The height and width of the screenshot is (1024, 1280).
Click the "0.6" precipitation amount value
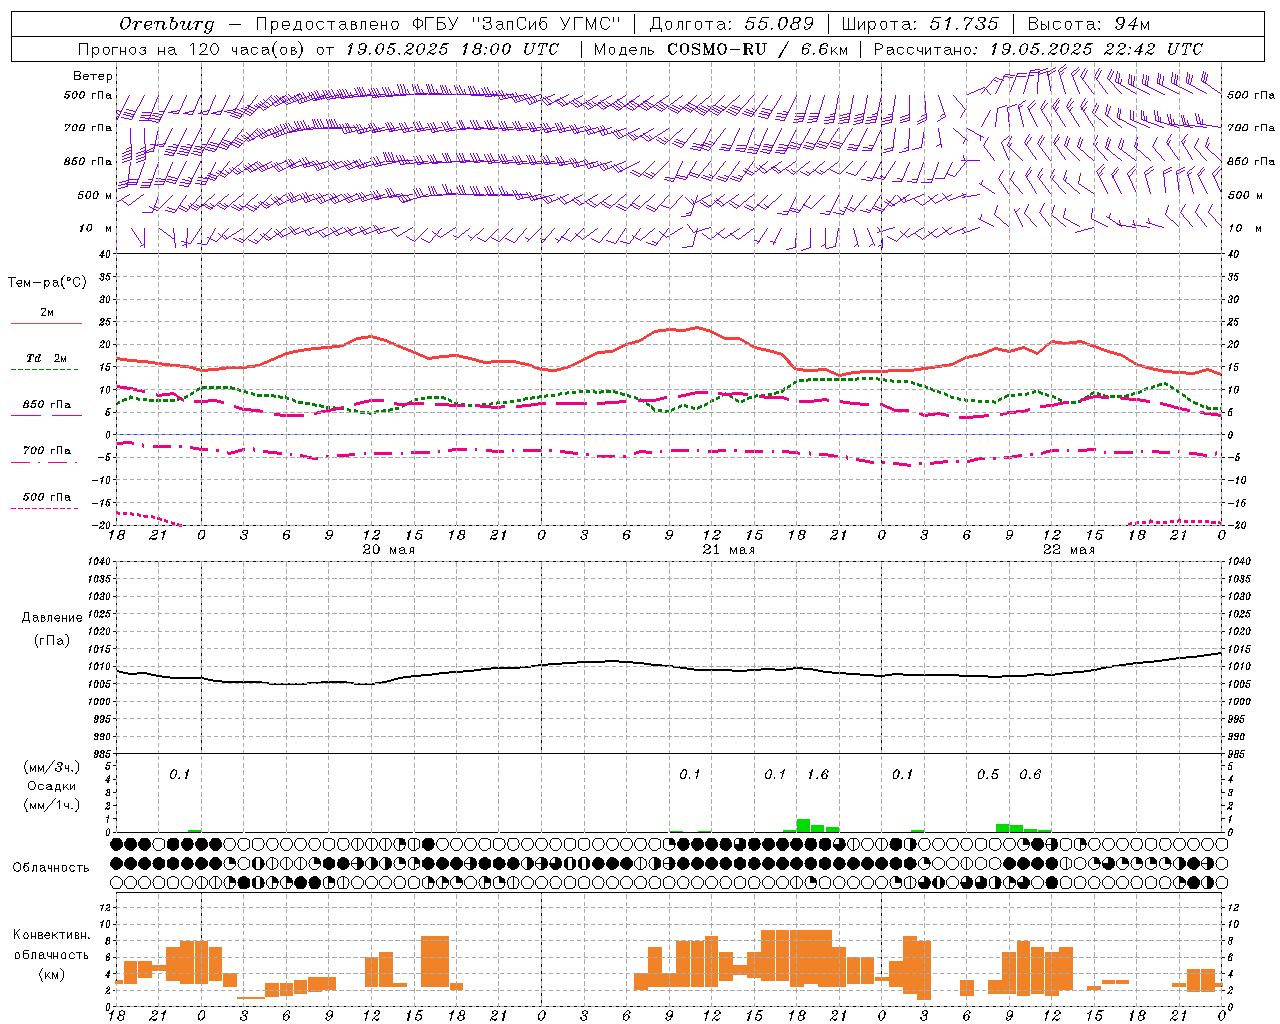1030,774
